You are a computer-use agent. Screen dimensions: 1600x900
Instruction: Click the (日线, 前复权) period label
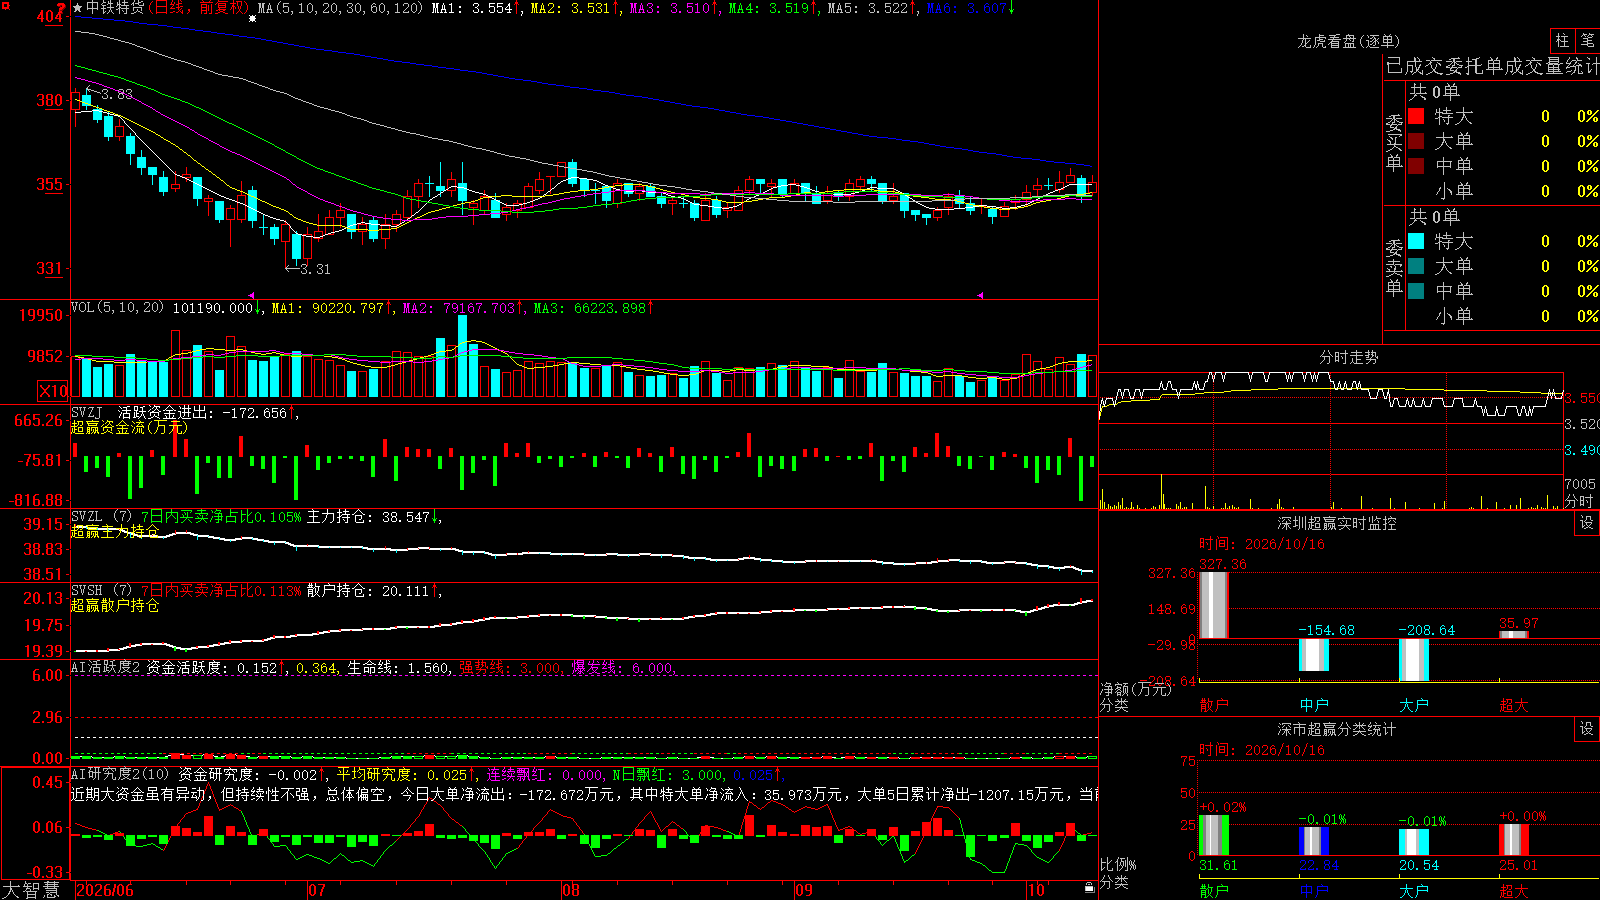click(x=199, y=8)
